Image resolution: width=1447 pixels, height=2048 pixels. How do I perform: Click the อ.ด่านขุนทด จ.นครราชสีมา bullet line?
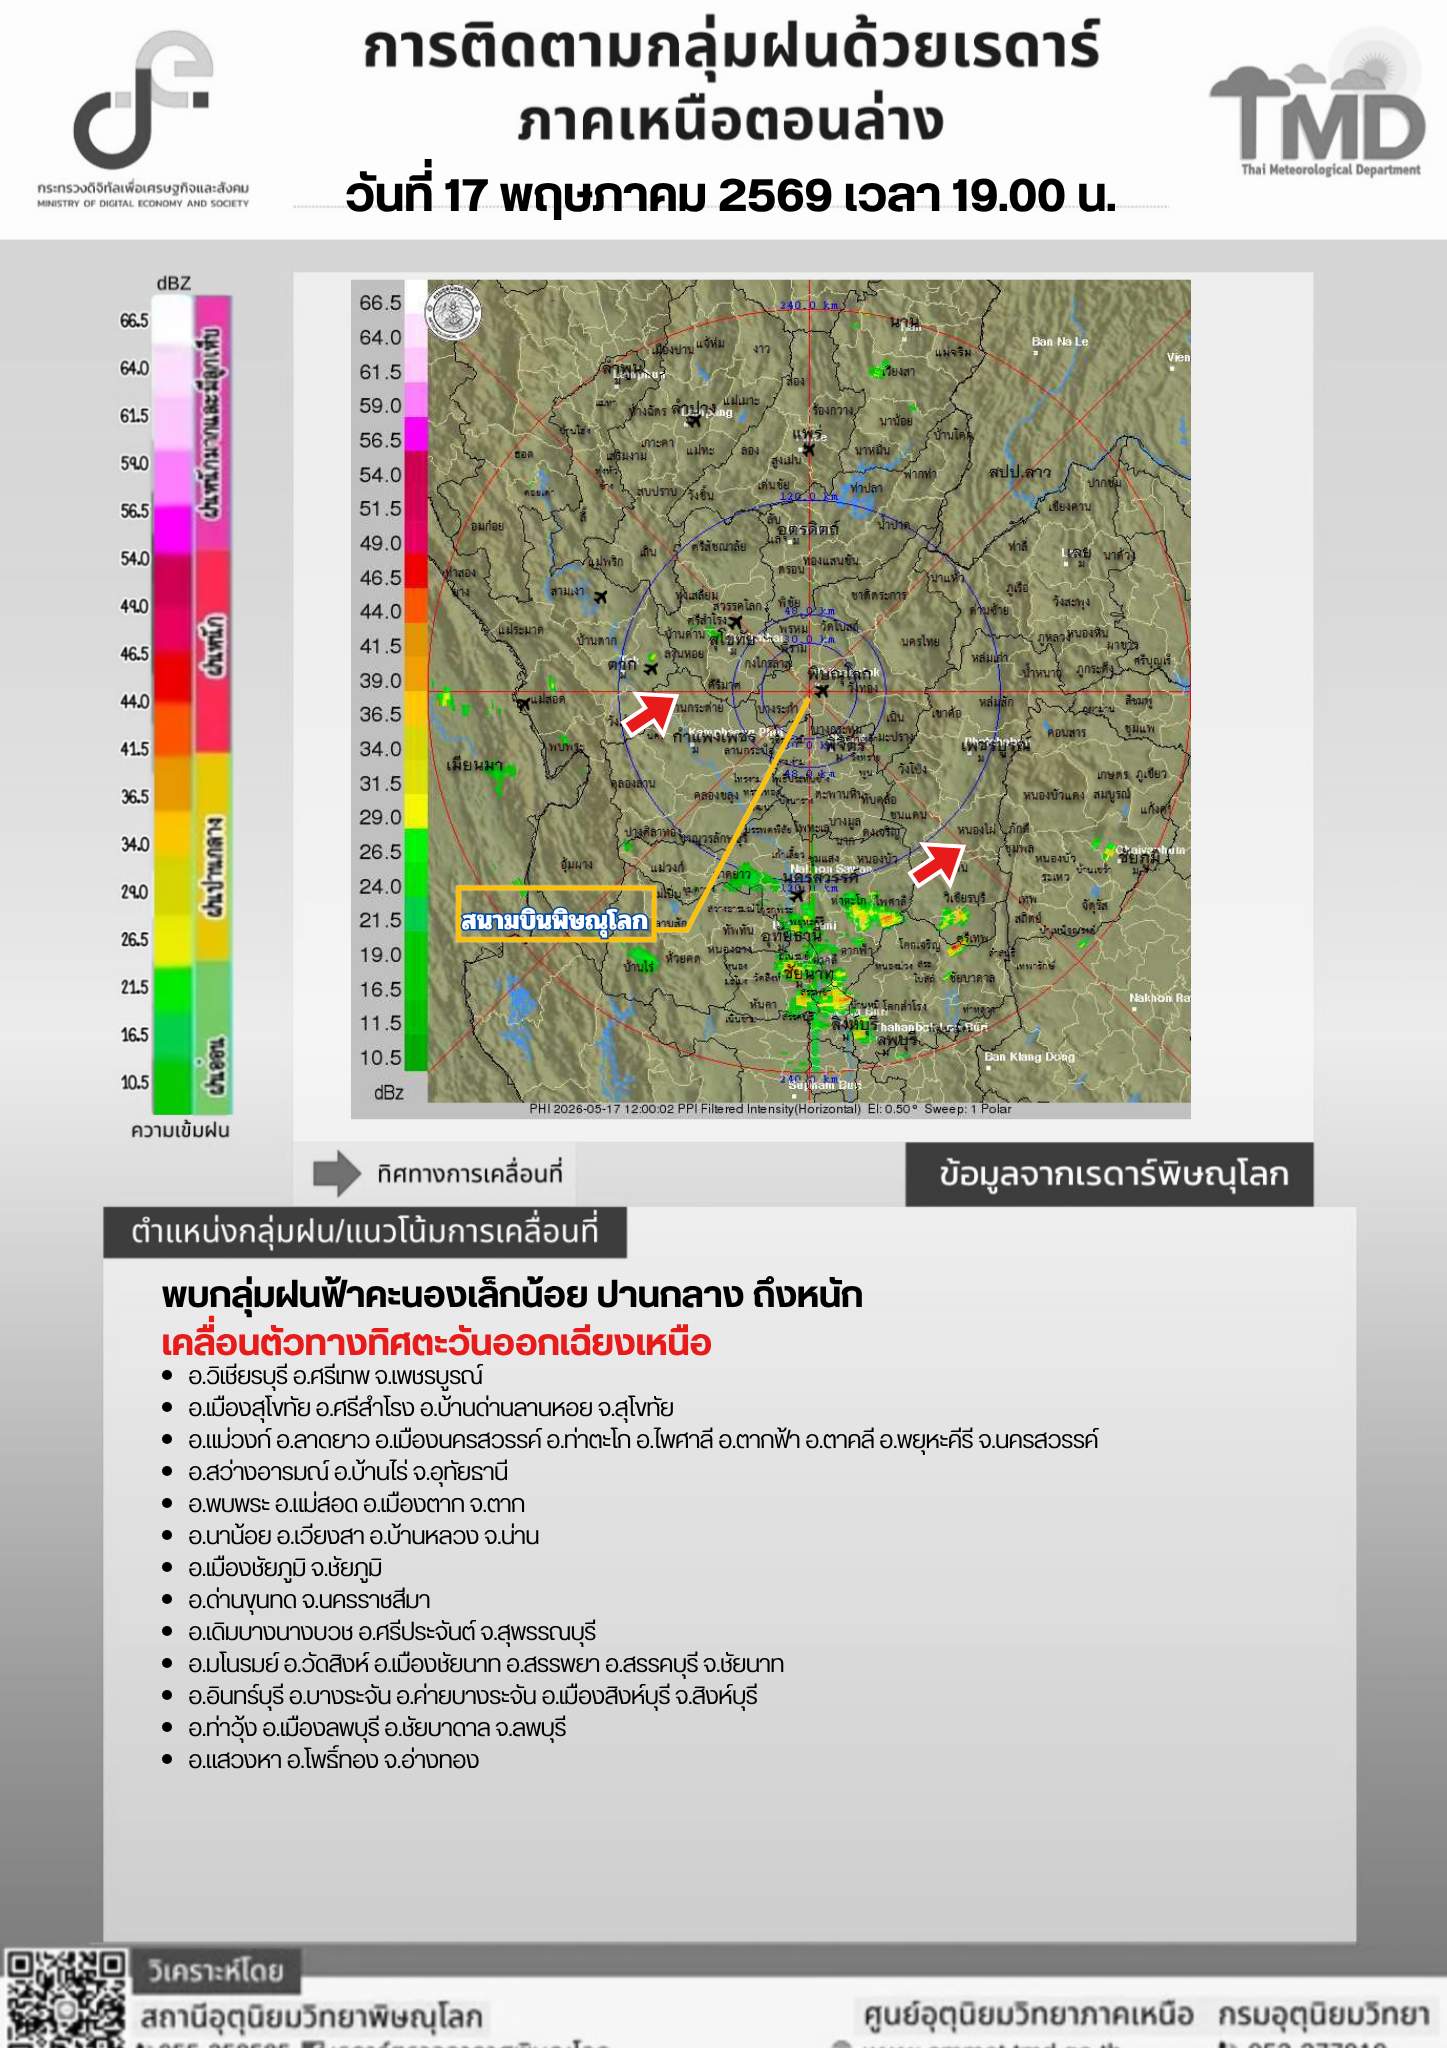pyautogui.click(x=309, y=1600)
